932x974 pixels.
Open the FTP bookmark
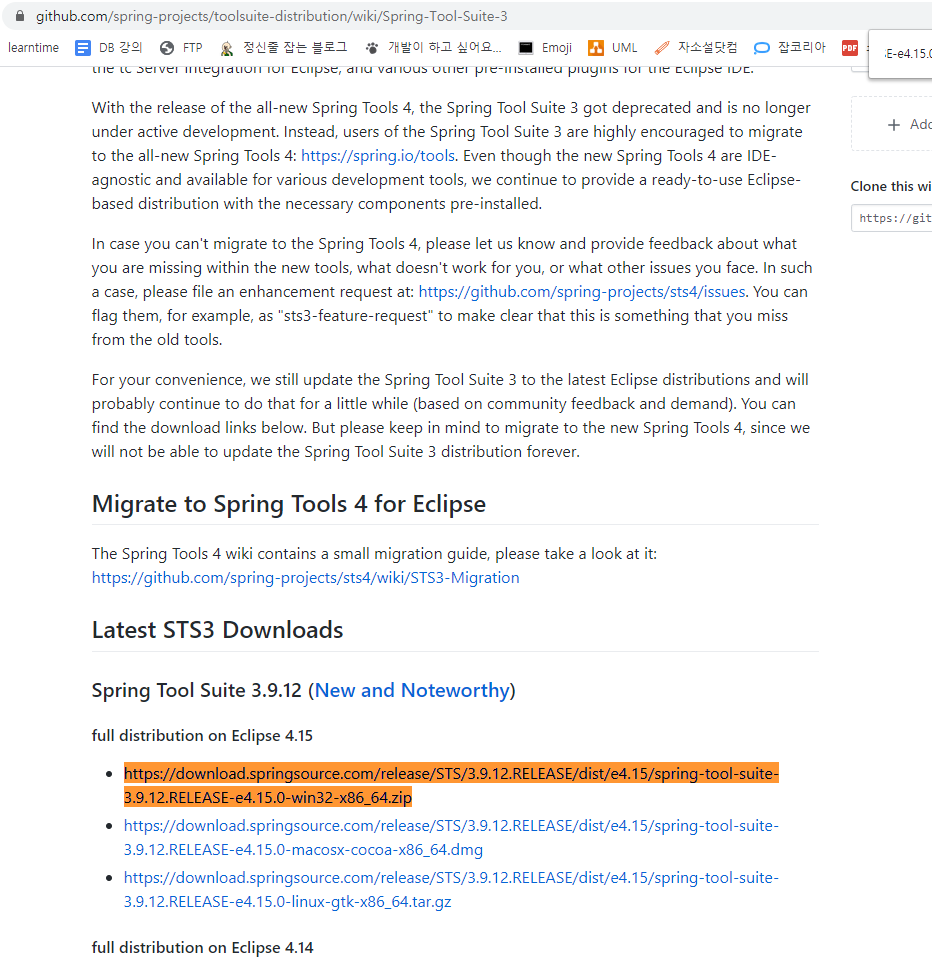tap(181, 48)
